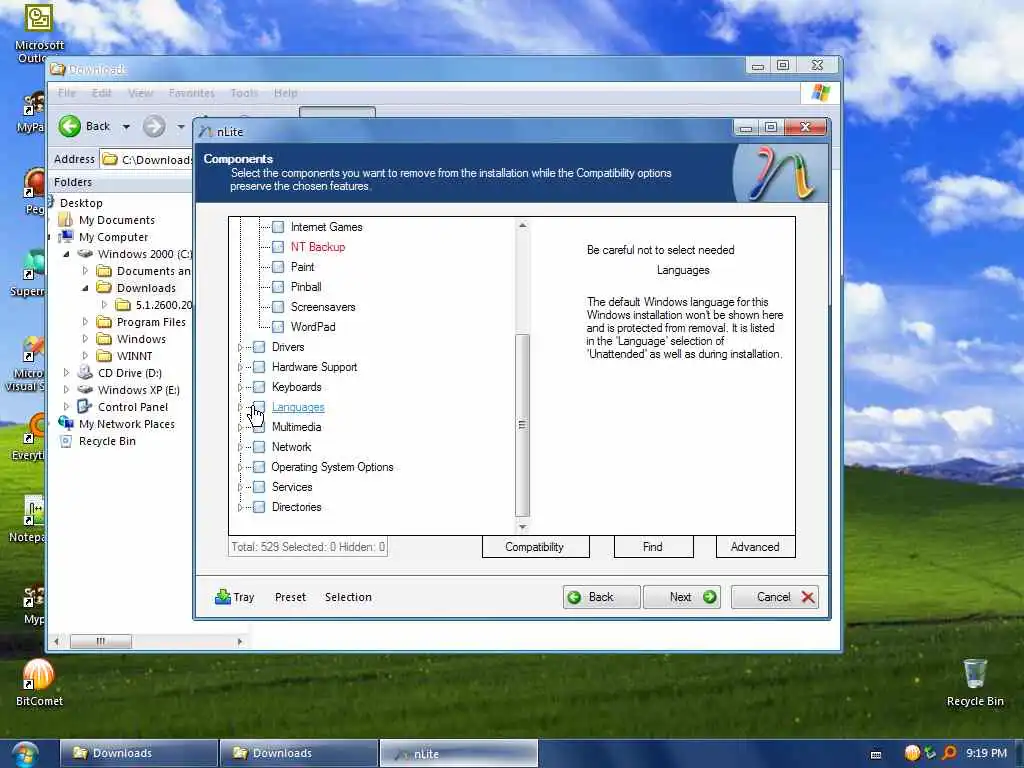Viewport: 1024px width, 768px height.
Task: Open the Help menu
Action: pos(285,93)
